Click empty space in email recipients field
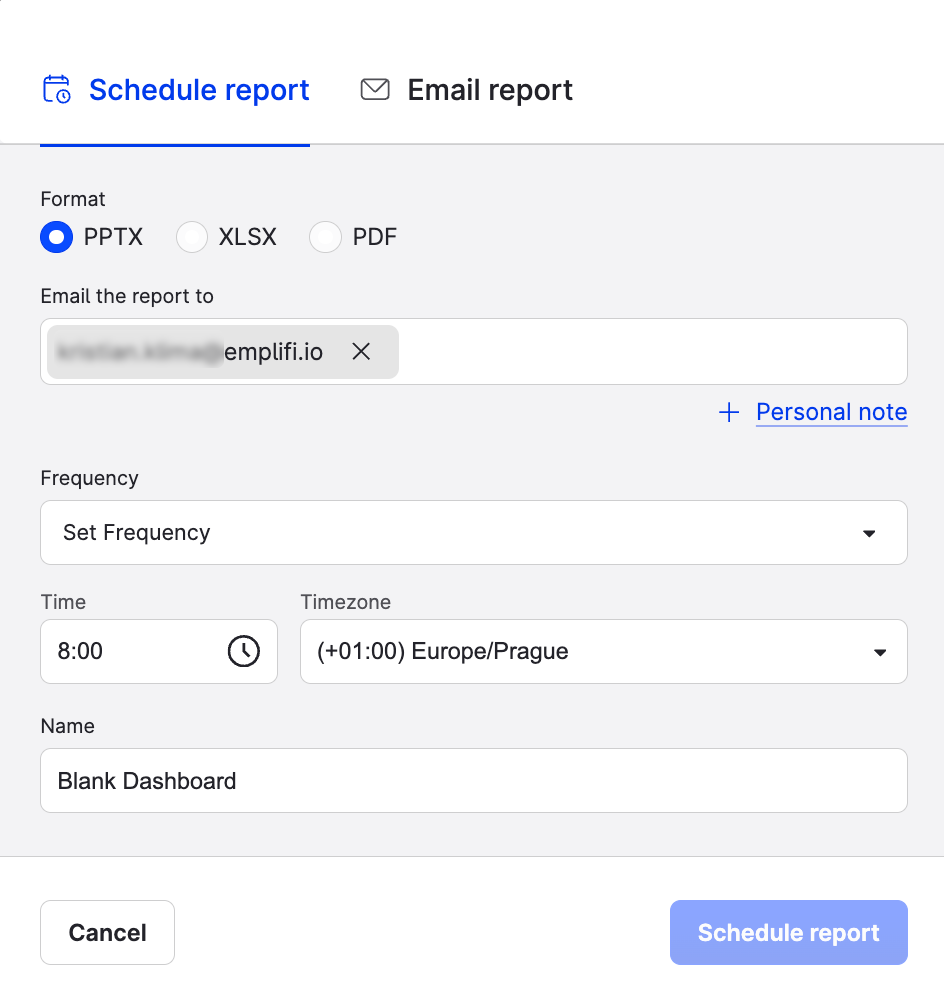The image size is (944, 1002). point(650,352)
